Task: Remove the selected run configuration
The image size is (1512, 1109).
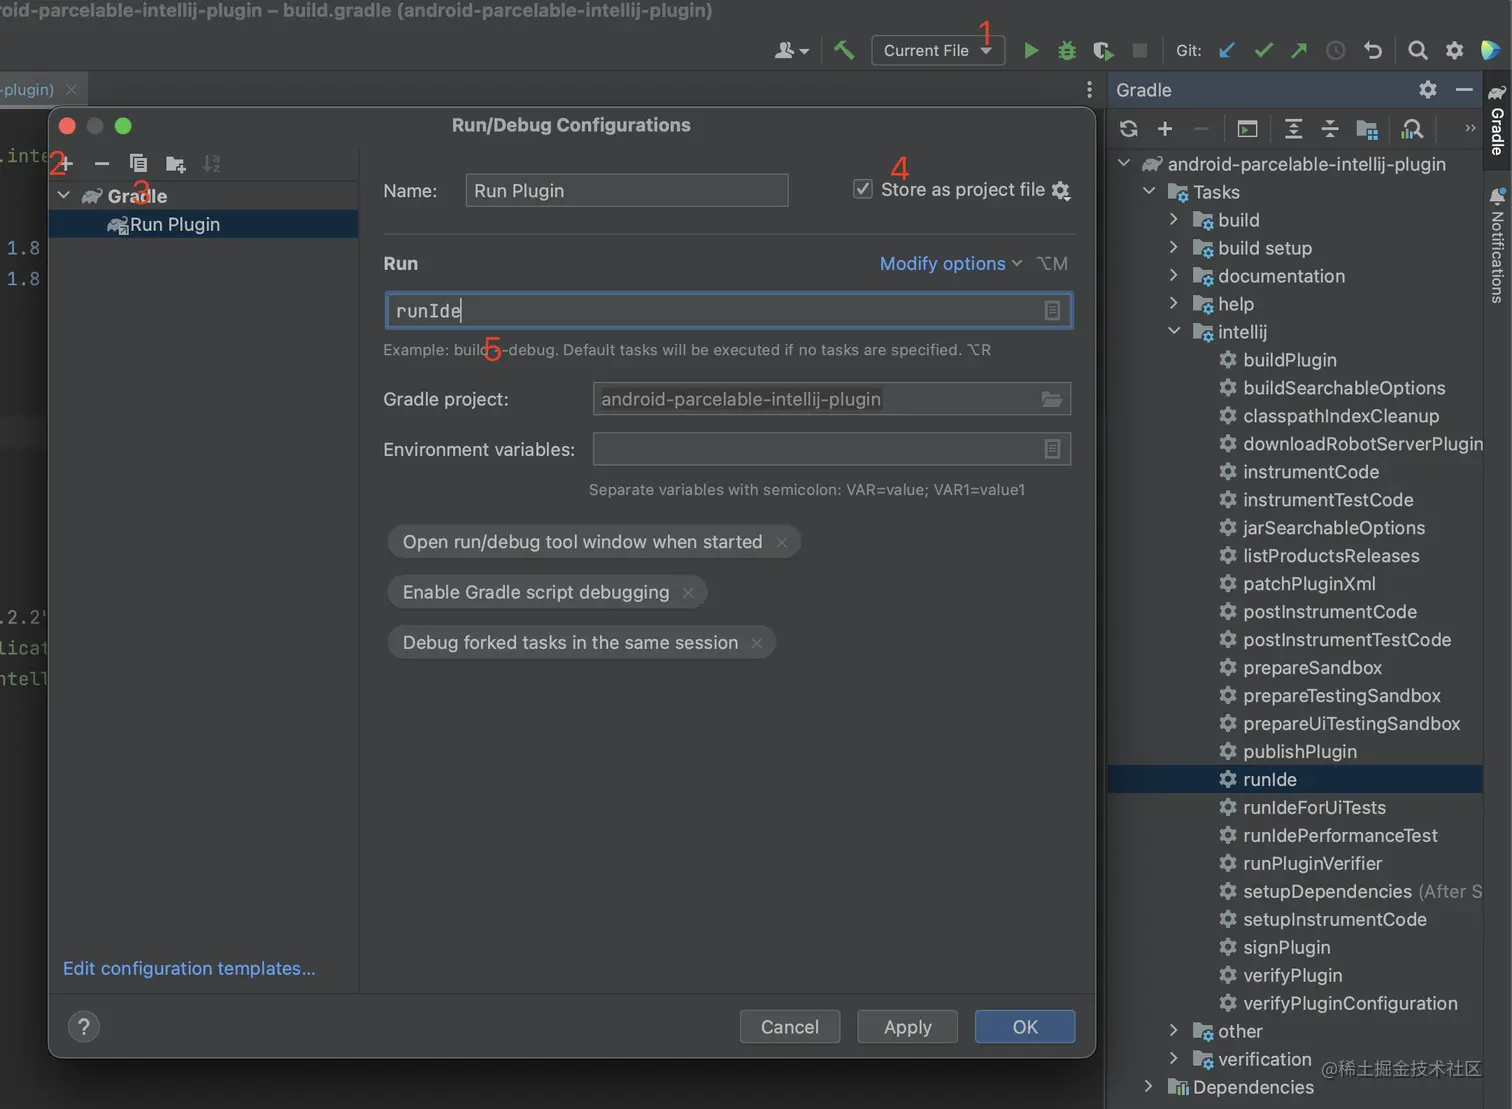Action: [x=102, y=163]
